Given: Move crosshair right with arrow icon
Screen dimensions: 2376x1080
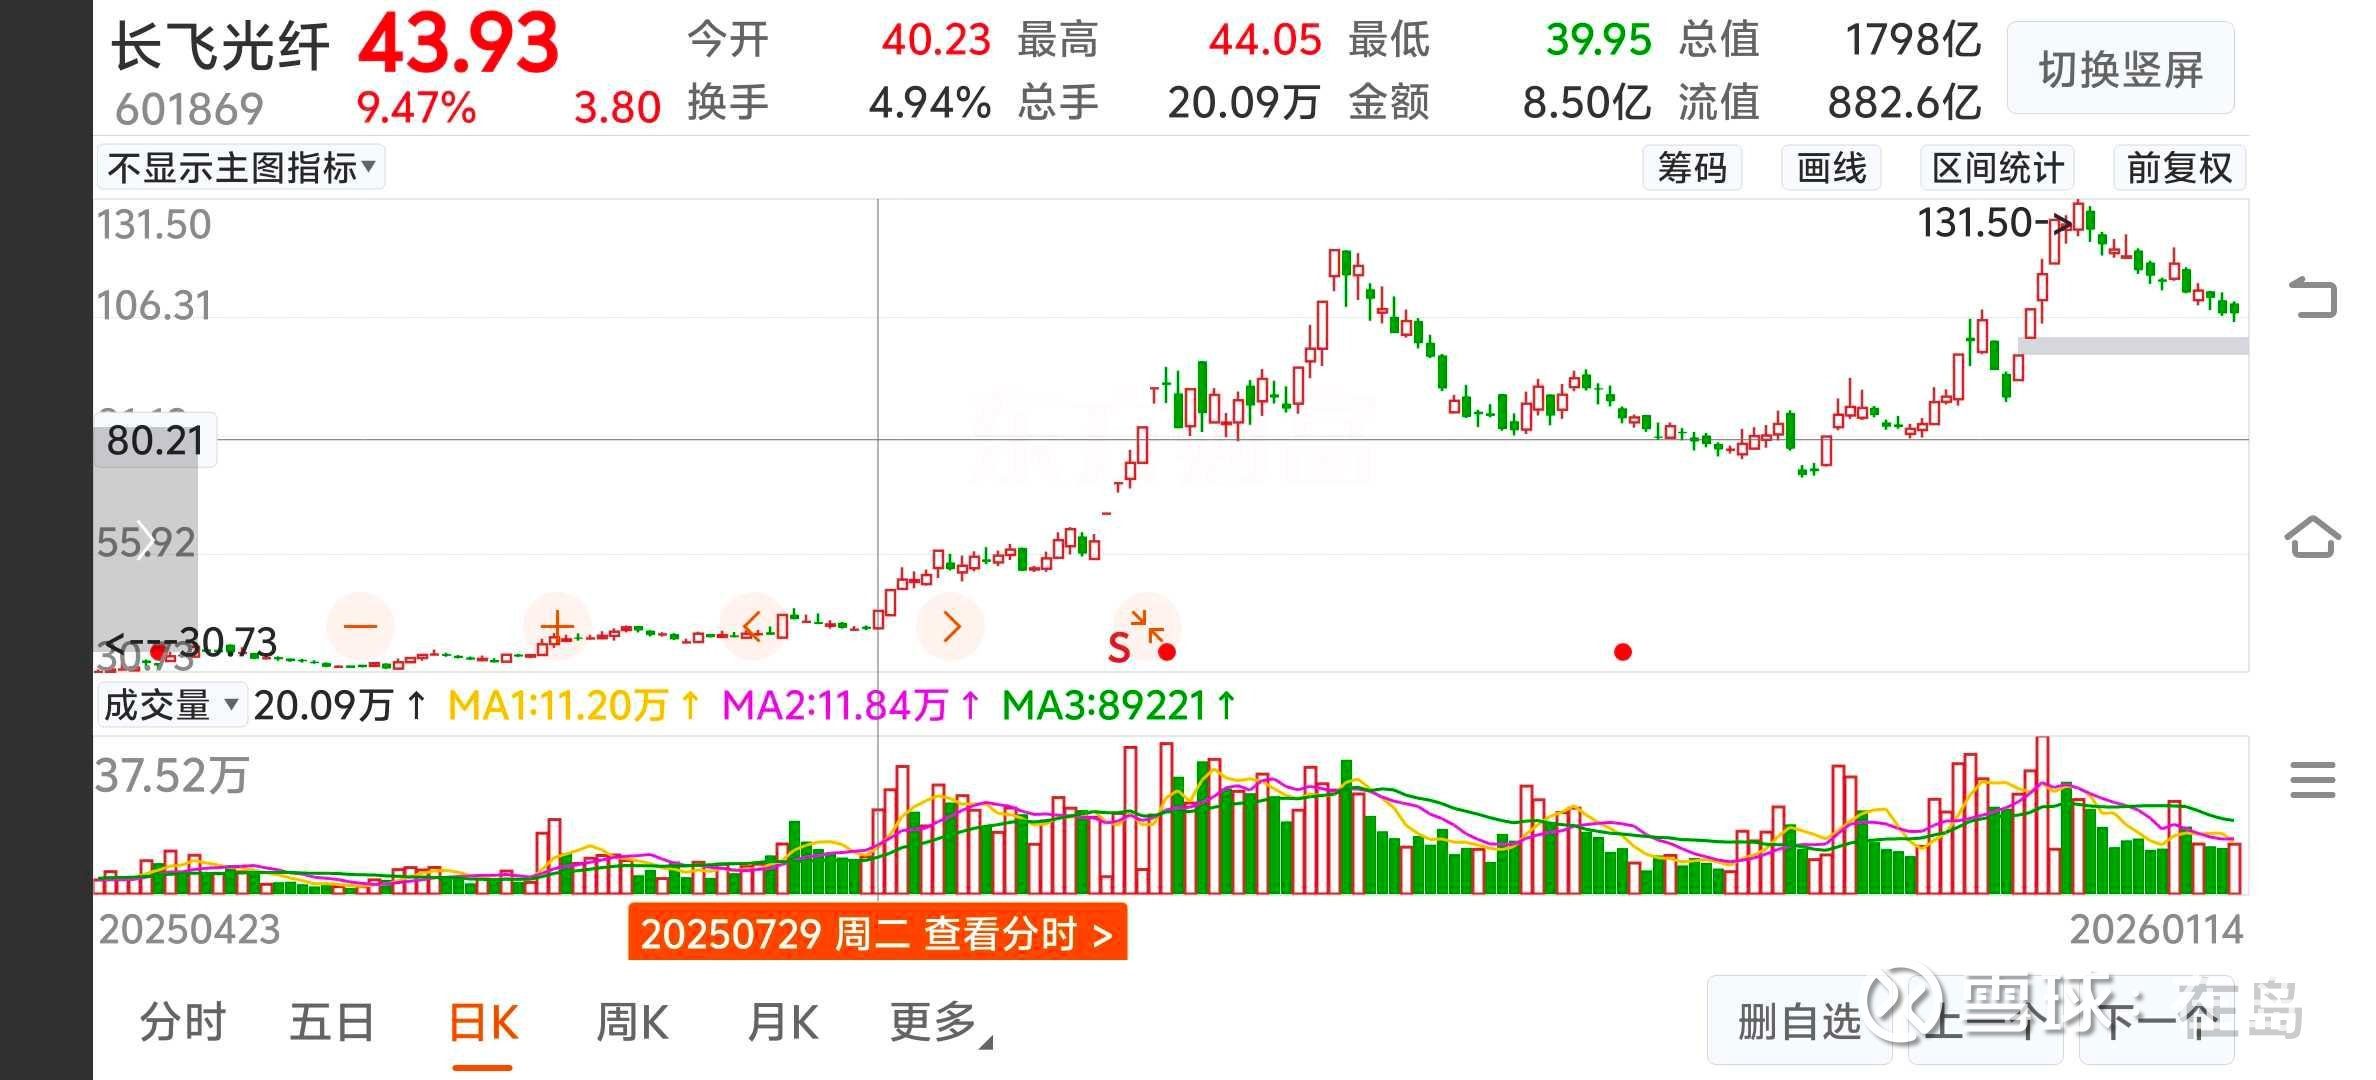Looking at the screenshot, I should (951, 627).
